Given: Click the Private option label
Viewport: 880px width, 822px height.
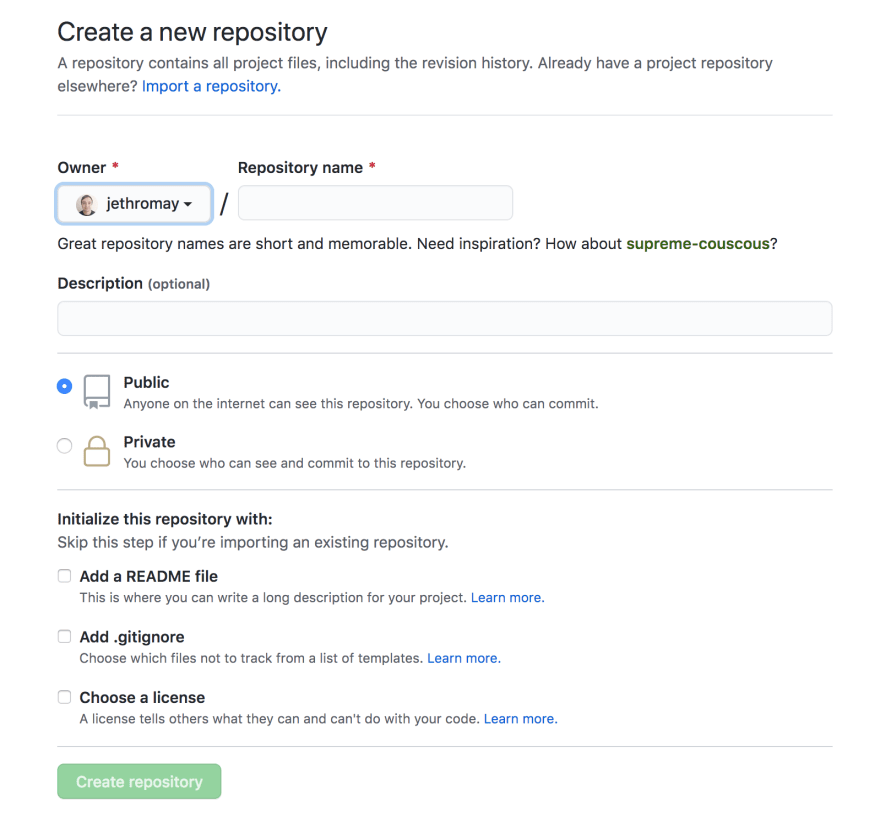Looking at the screenshot, I should [x=149, y=442].
